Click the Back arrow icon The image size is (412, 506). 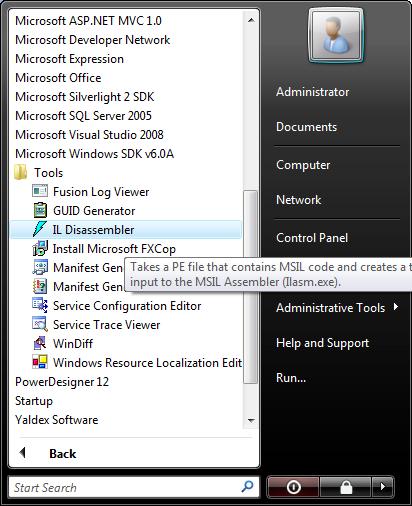pyautogui.click(x=23, y=453)
